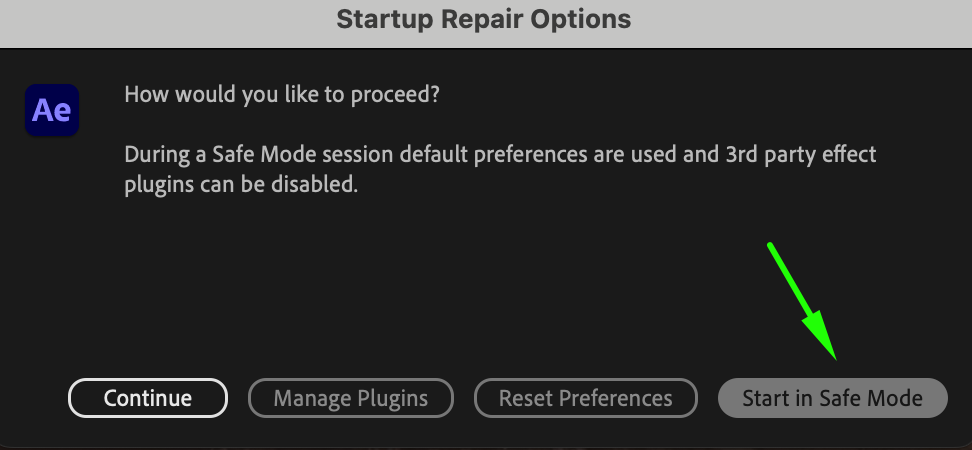Click the "plugins can be disabled." text line
Image resolution: width=972 pixels, height=450 pixels.
(240, 185)
